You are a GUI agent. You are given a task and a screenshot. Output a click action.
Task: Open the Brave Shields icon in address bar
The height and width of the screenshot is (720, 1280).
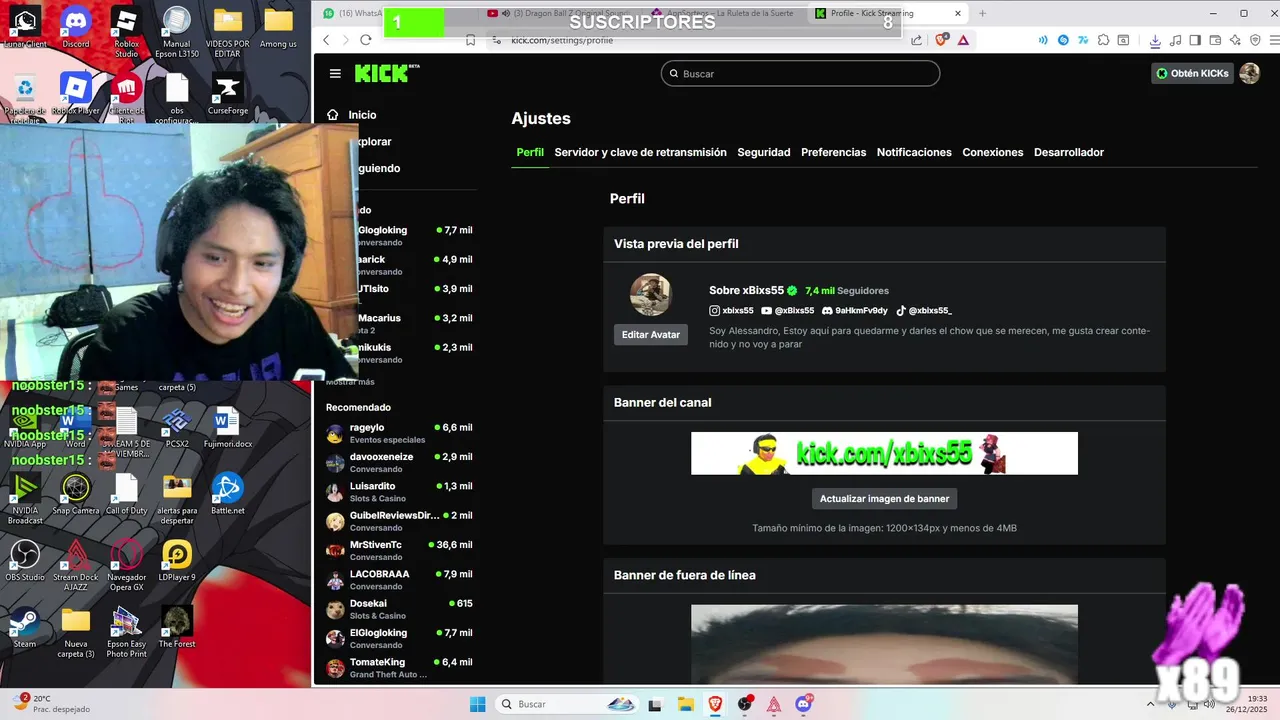tap(941, 40)
